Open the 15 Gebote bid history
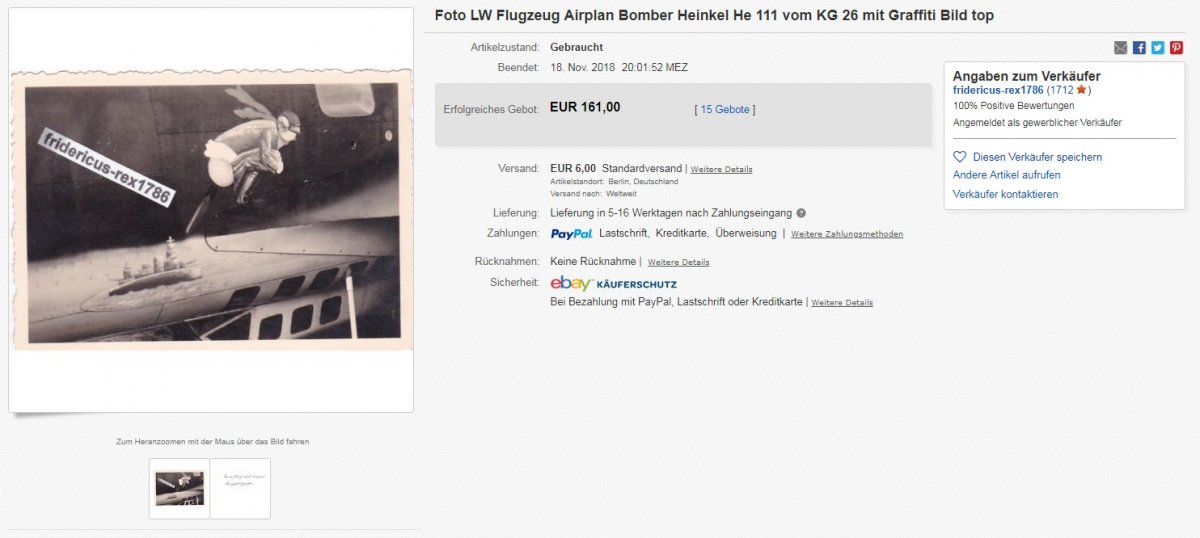The height and width of the screenshot is (538, 1200). click(x=725, y=109)
